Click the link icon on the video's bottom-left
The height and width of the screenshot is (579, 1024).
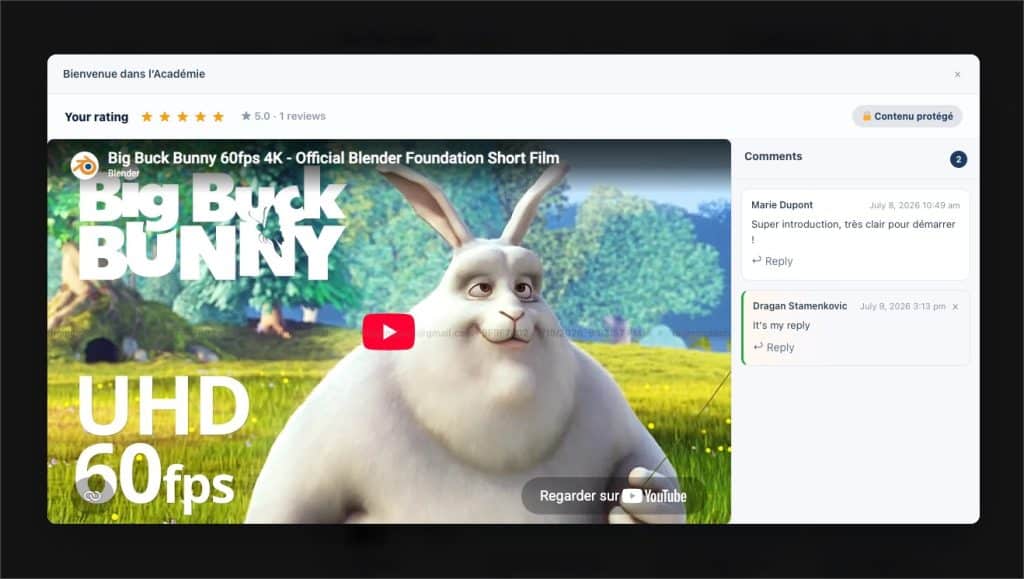pyautogui.click(x=92, y=495)
